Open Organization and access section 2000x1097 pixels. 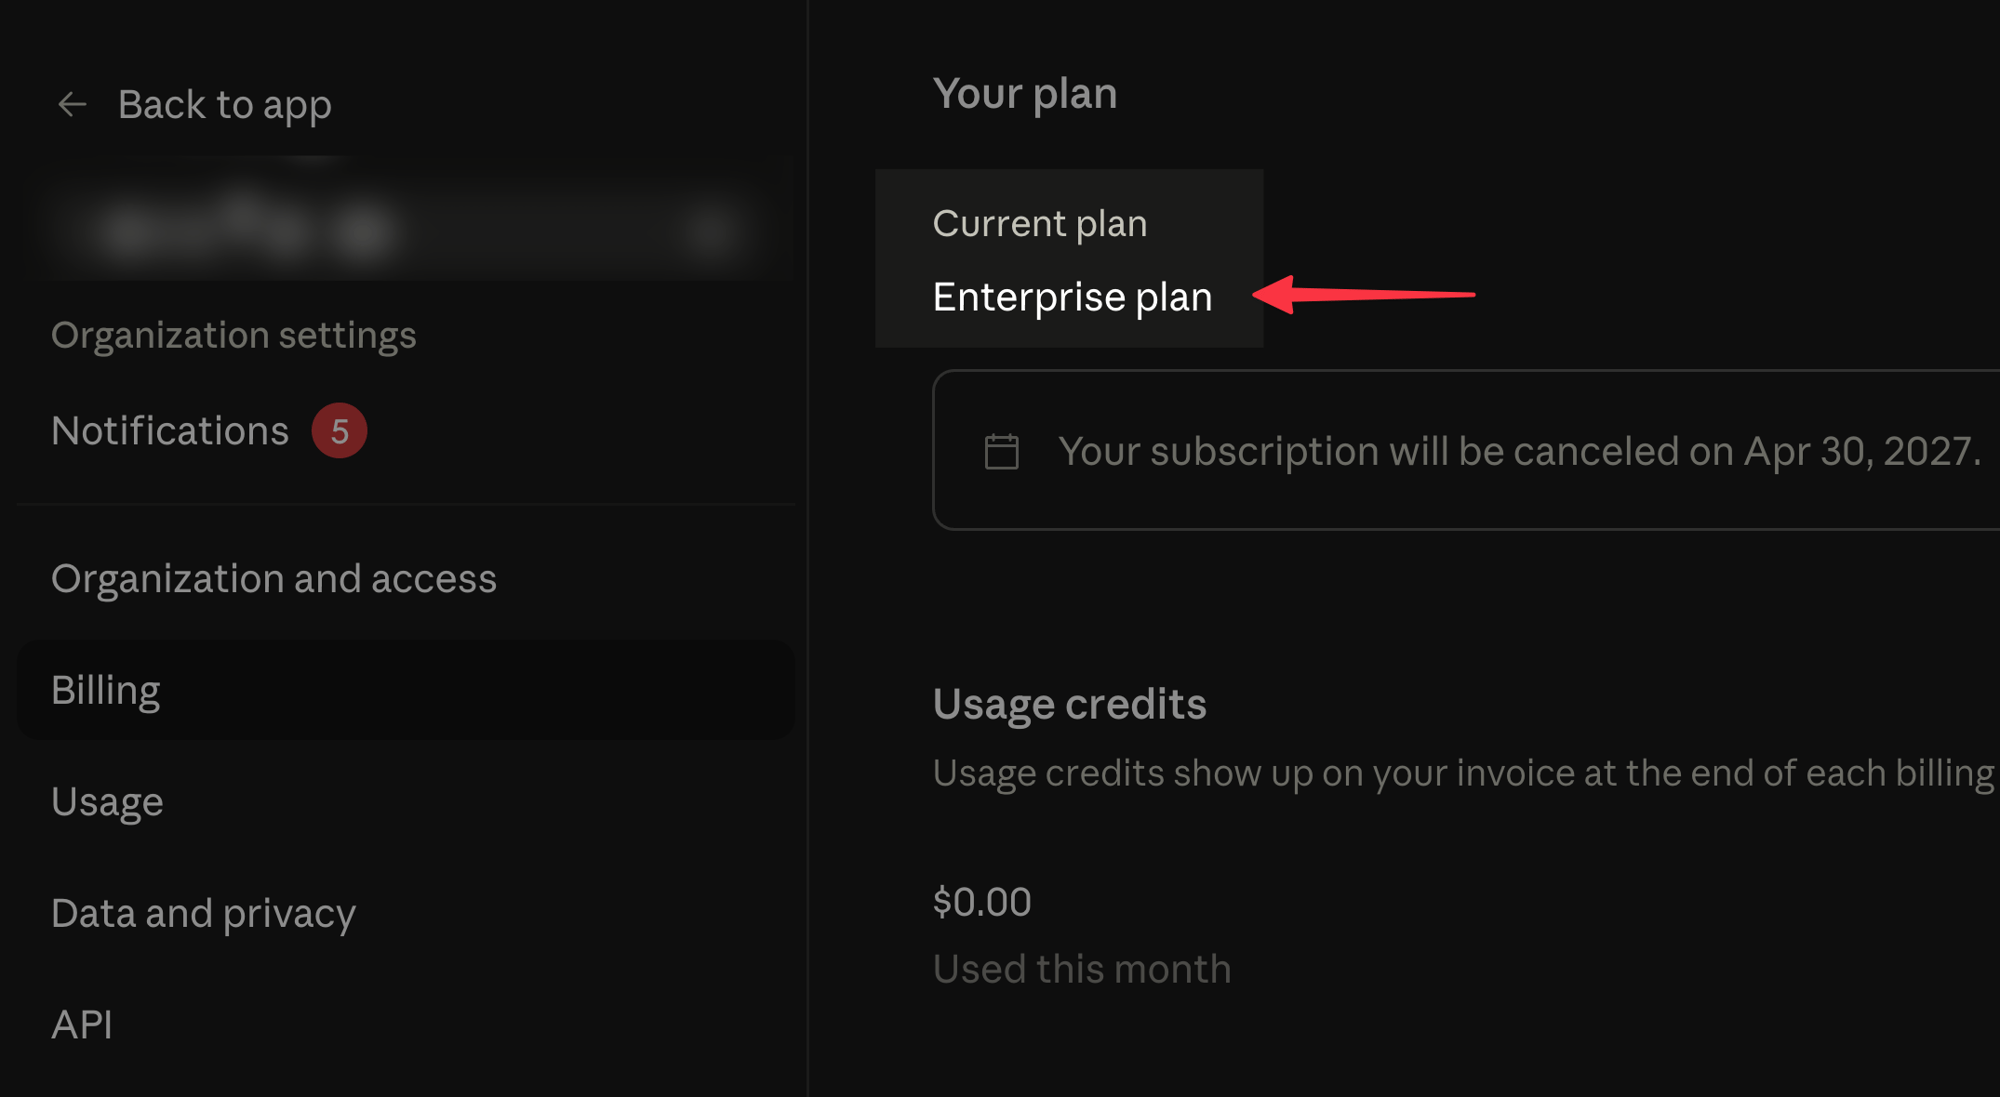pyautogui.click(x=274, y=579)
